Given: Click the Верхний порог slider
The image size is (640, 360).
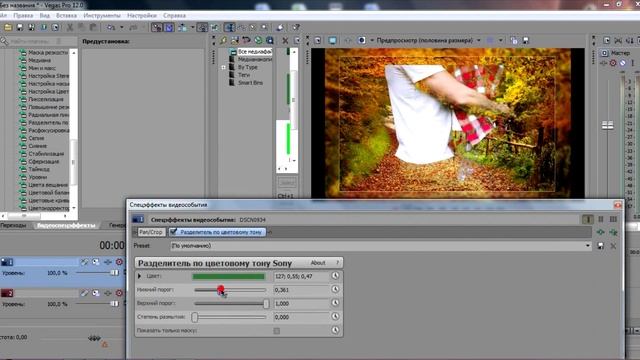Looking at the screenshot, I should pyautogui.click(x=230, y=304).
